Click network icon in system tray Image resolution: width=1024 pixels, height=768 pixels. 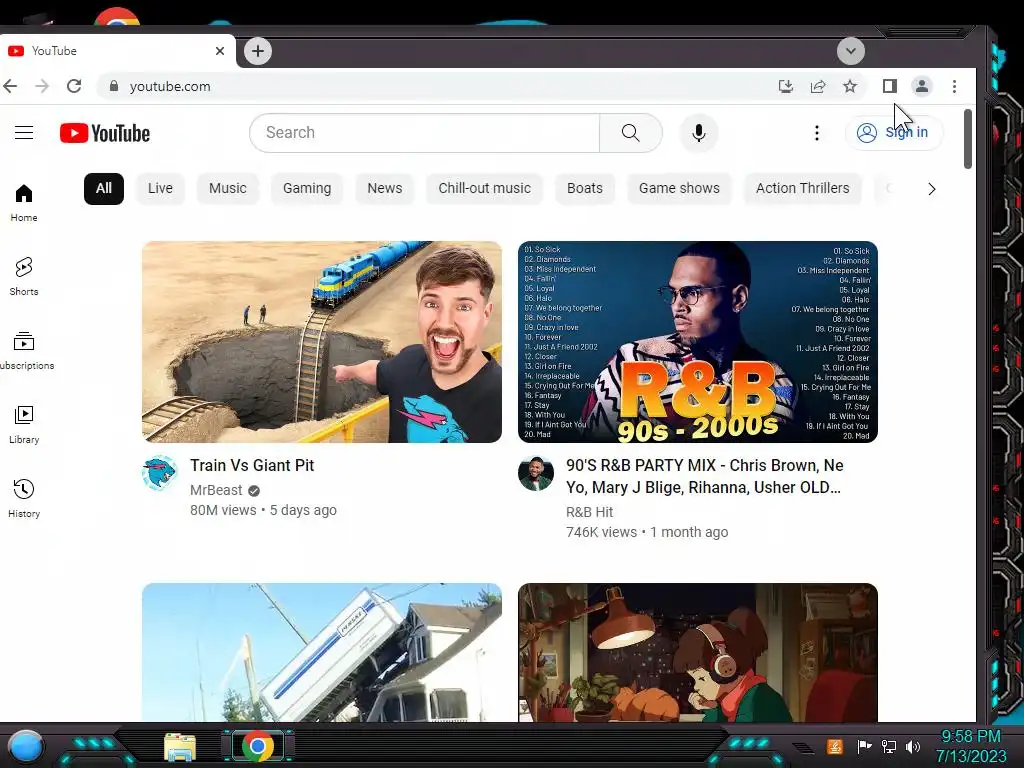coord(889,746)
